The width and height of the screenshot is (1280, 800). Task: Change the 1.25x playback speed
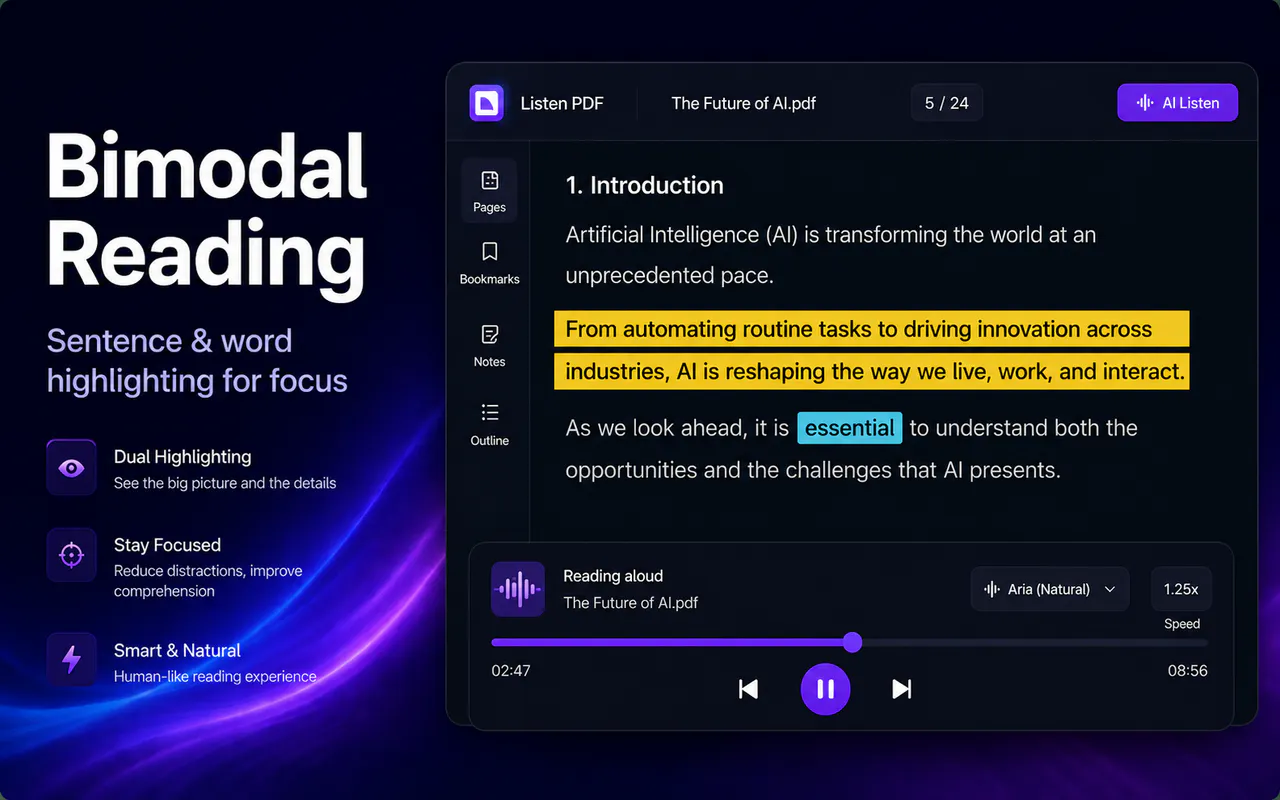coord(1181,589)
